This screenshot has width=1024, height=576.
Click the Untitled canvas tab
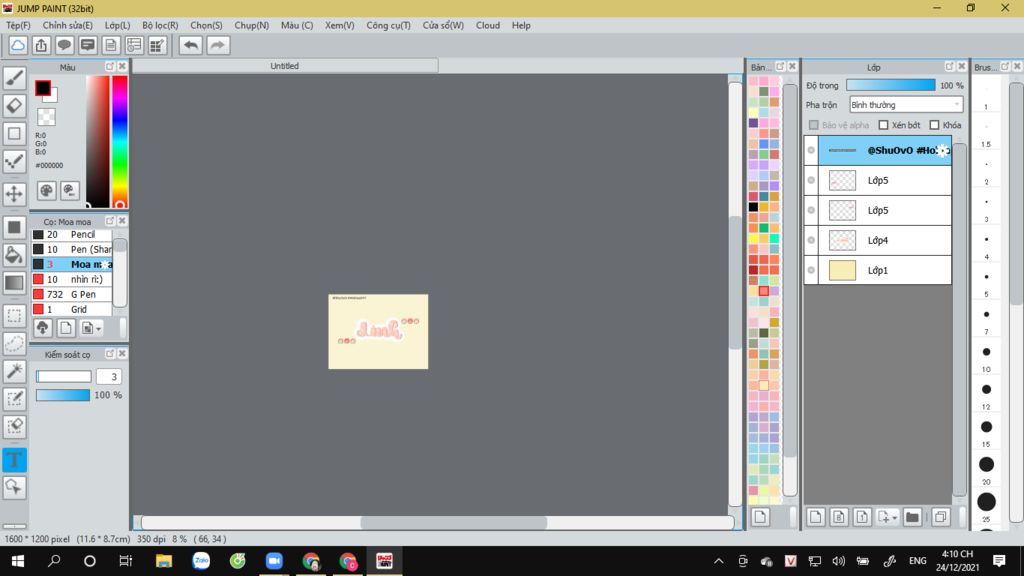tap(285, 66)
